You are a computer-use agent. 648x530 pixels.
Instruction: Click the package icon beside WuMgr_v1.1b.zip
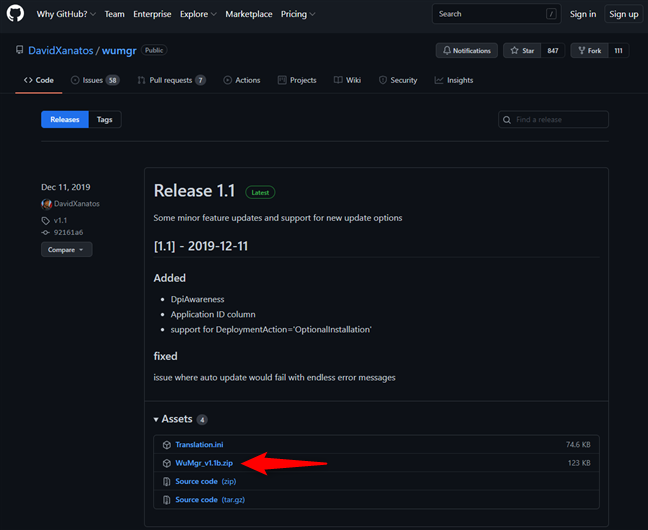(167, 463)
